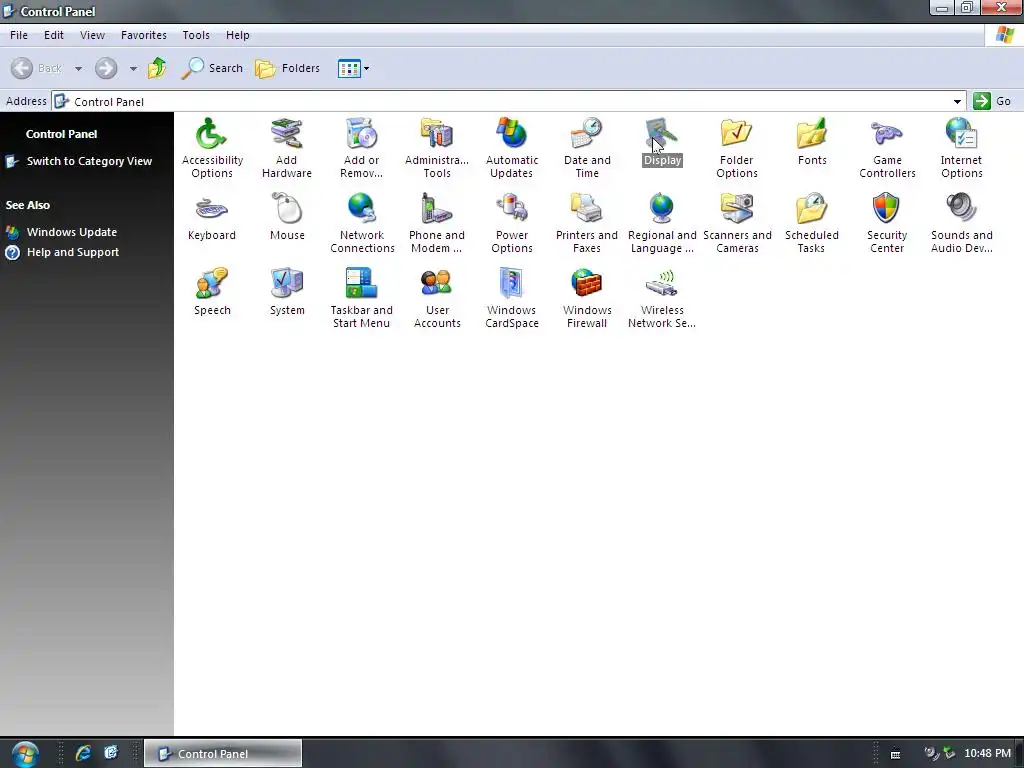Open the Start button orb
This screenshot has width=1024, height=768.
(x=25, y=754)
